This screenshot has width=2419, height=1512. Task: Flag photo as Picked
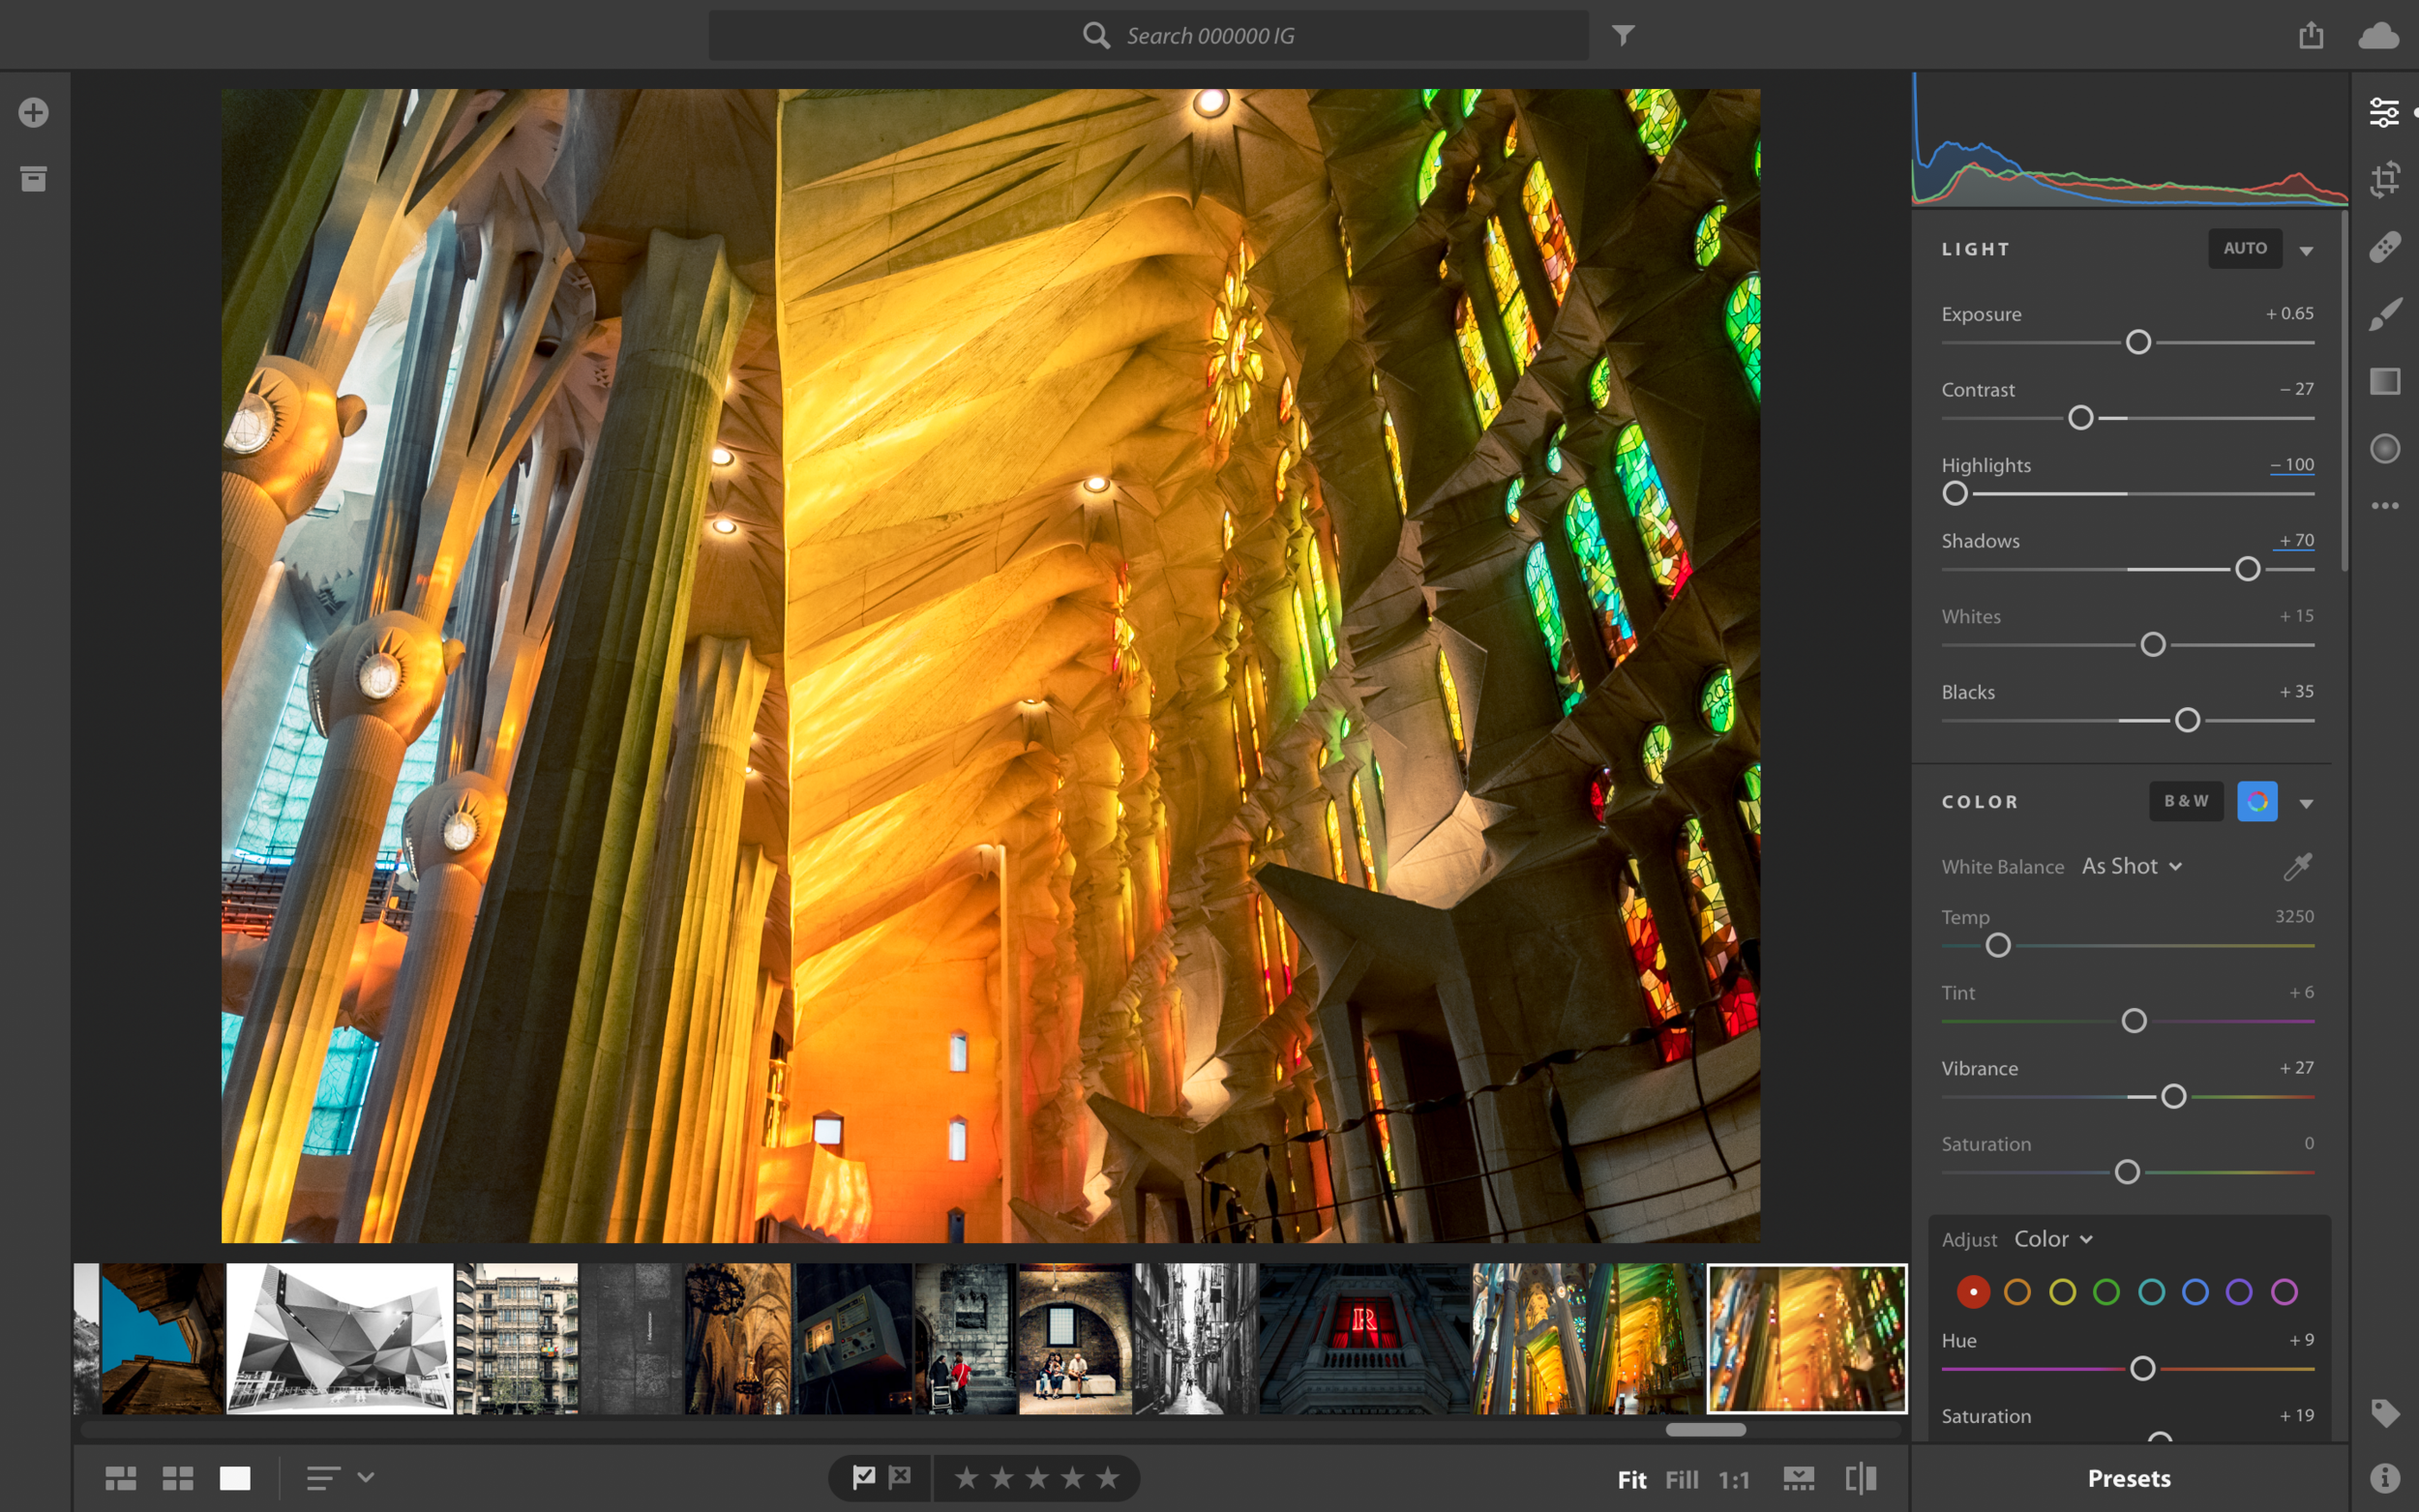(864, 1477)
